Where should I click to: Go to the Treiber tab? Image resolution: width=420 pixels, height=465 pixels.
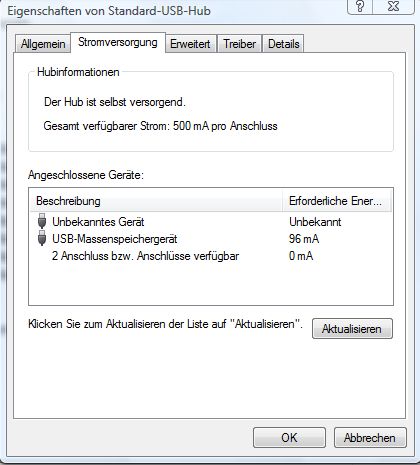(239, 44)
